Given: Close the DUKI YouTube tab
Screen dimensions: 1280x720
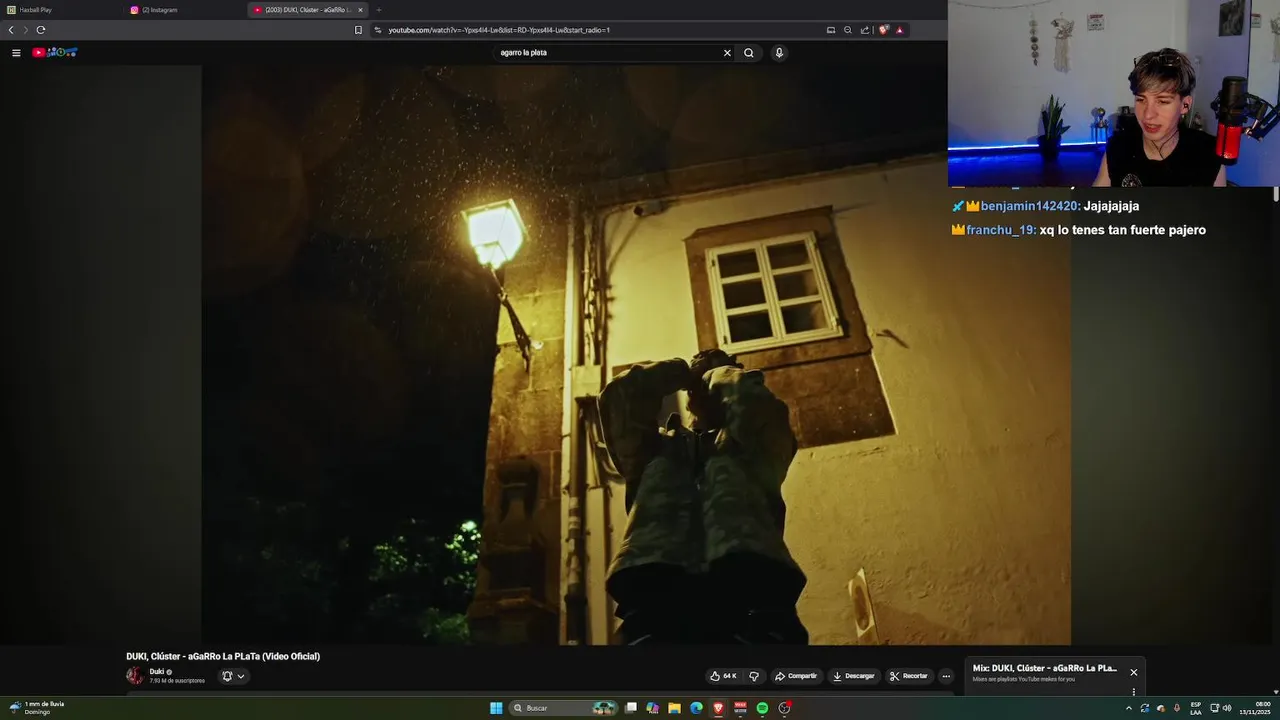Looking at the screenshot, I should point(361,10).
